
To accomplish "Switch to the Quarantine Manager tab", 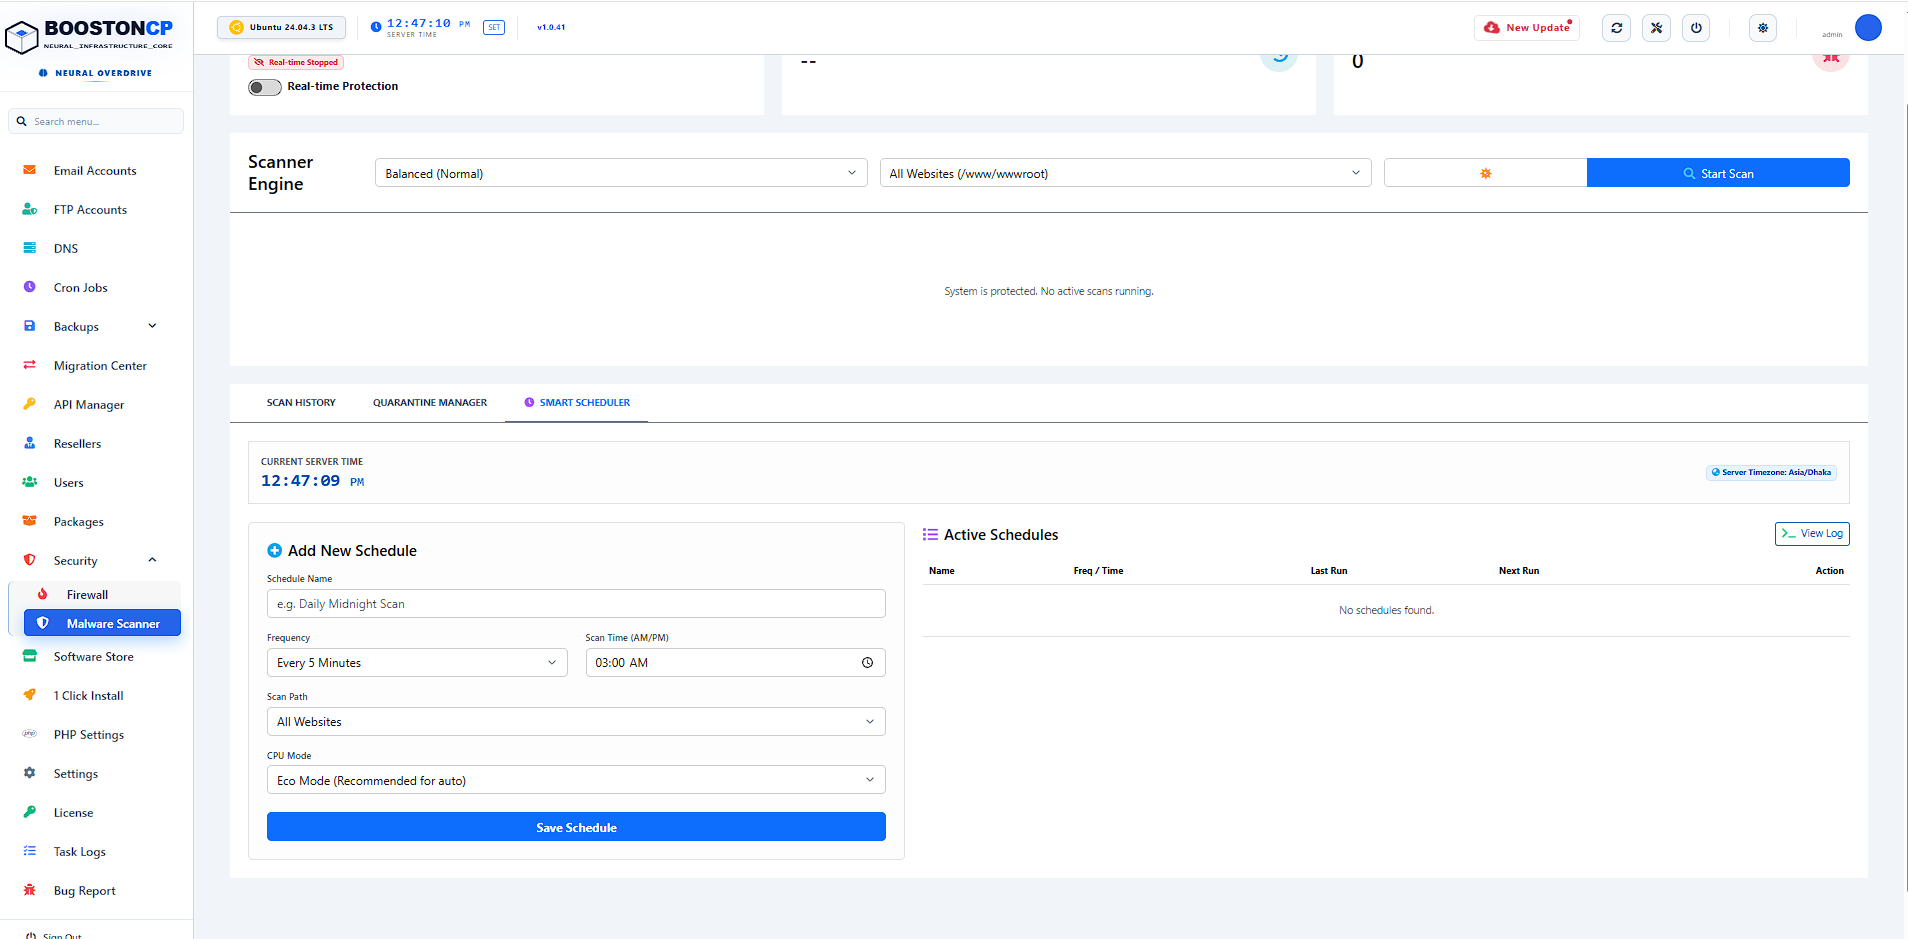I will tap(430, 403).
